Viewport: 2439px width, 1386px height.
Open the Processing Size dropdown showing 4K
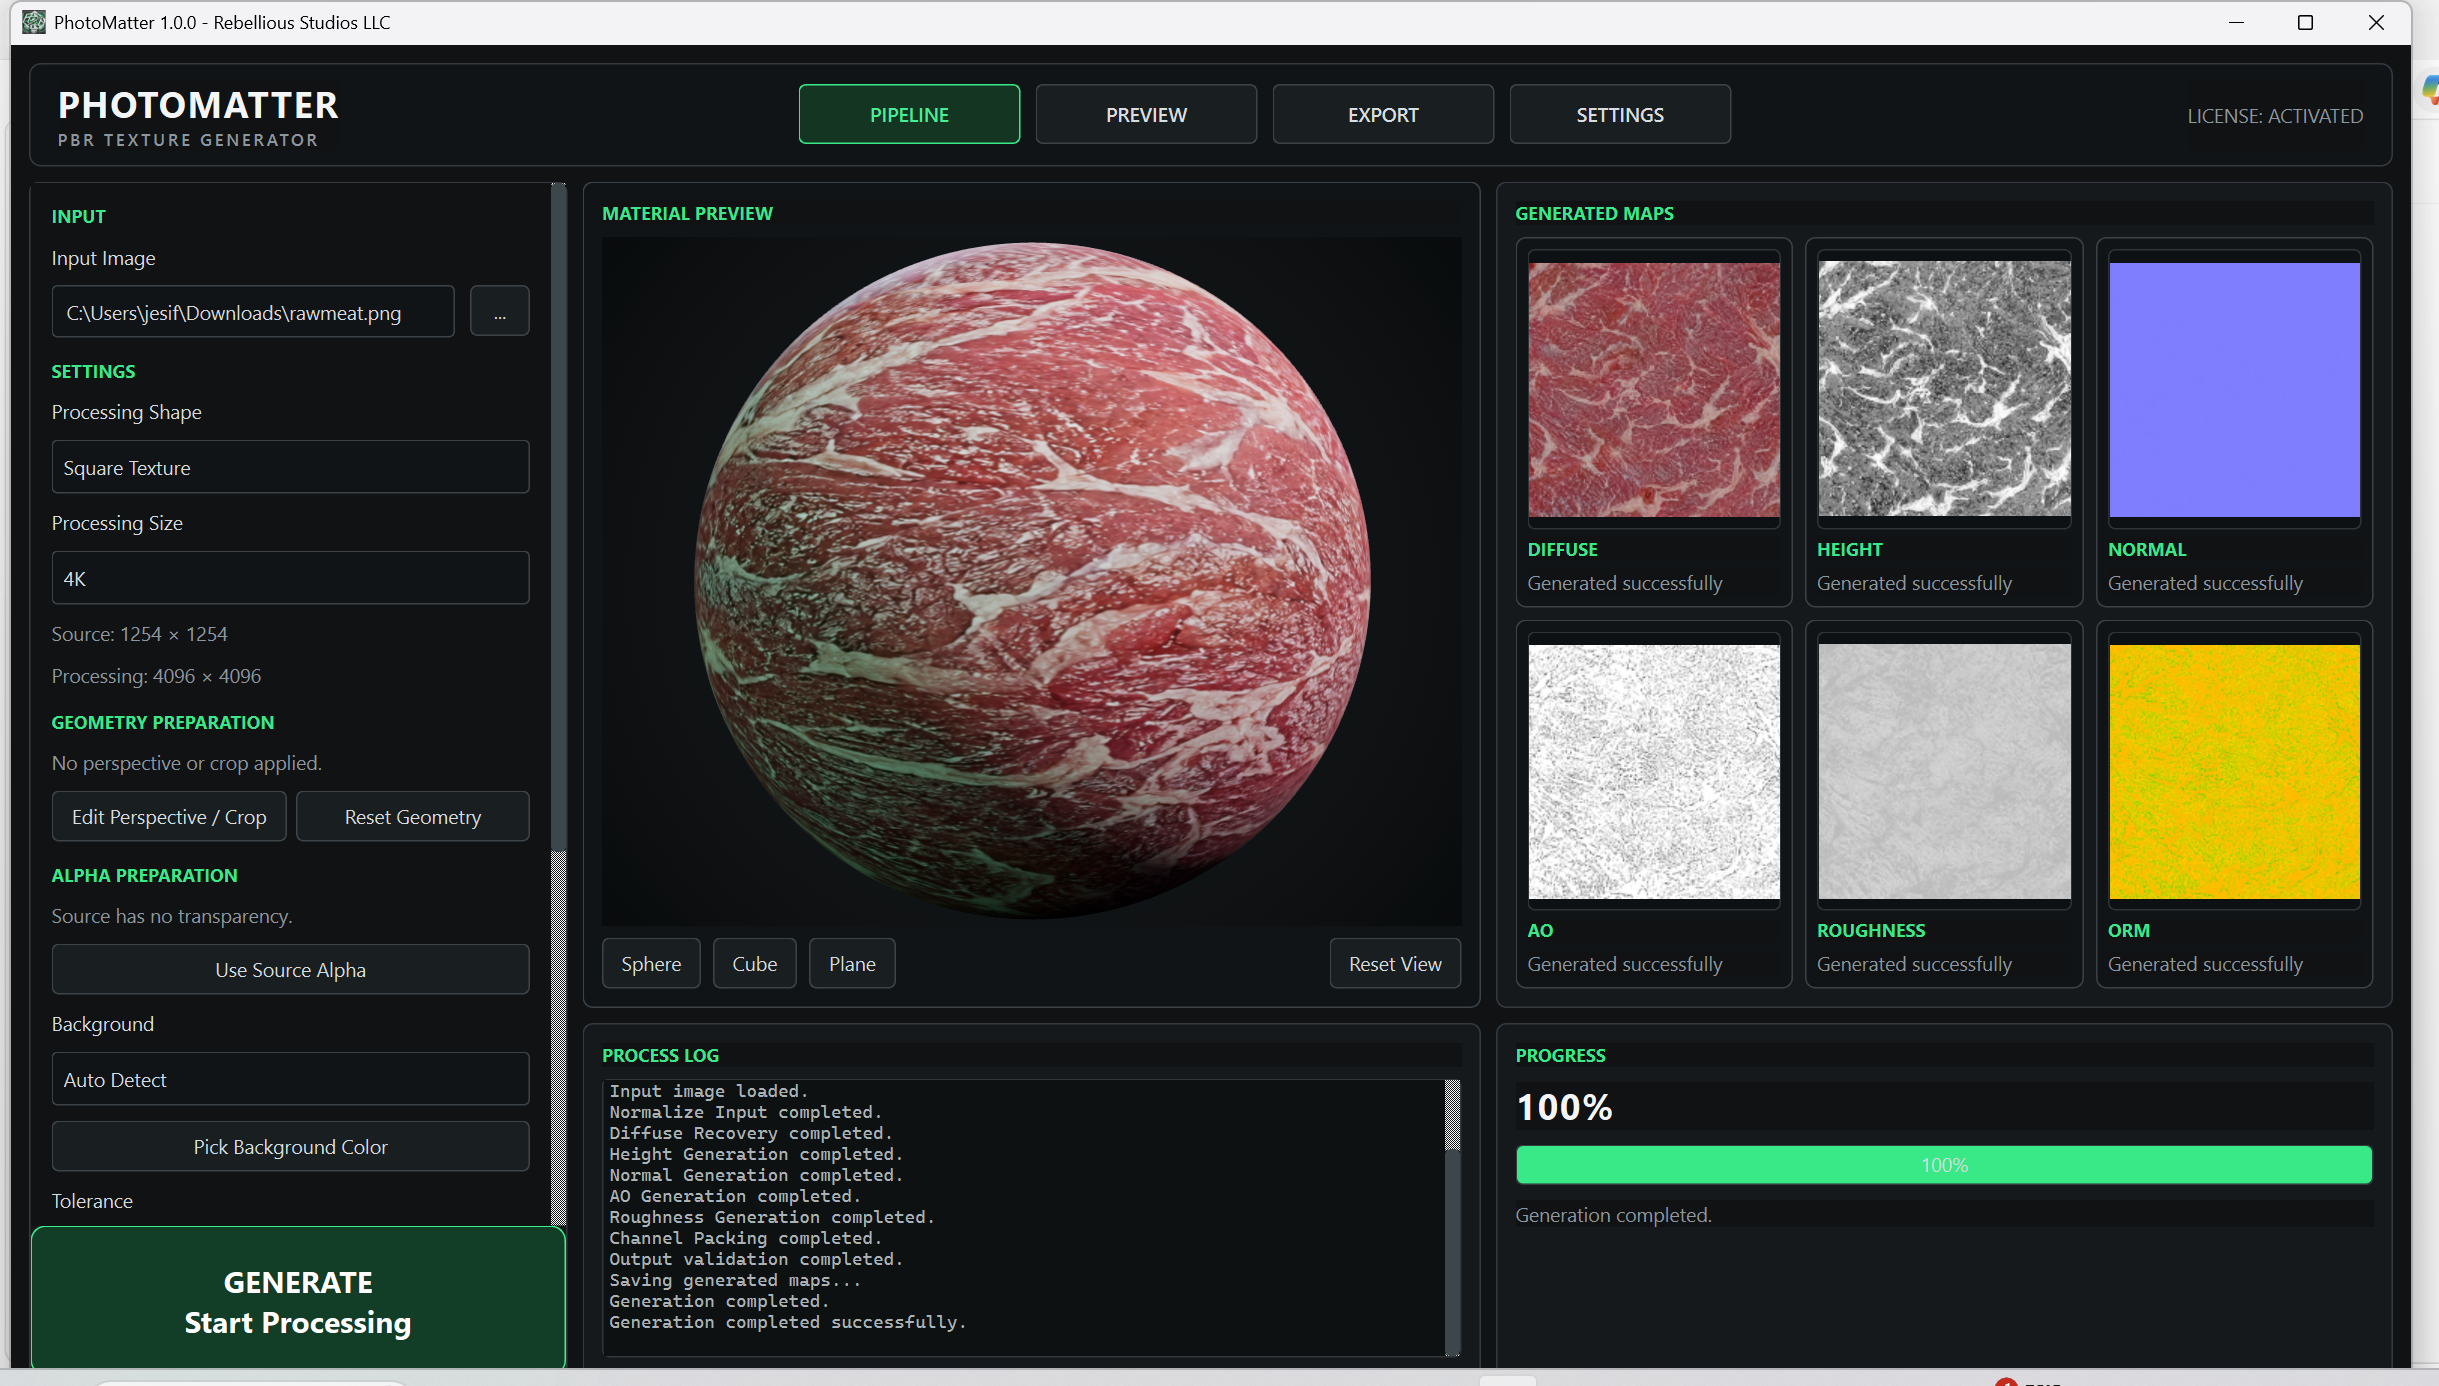tap(290, 578)
